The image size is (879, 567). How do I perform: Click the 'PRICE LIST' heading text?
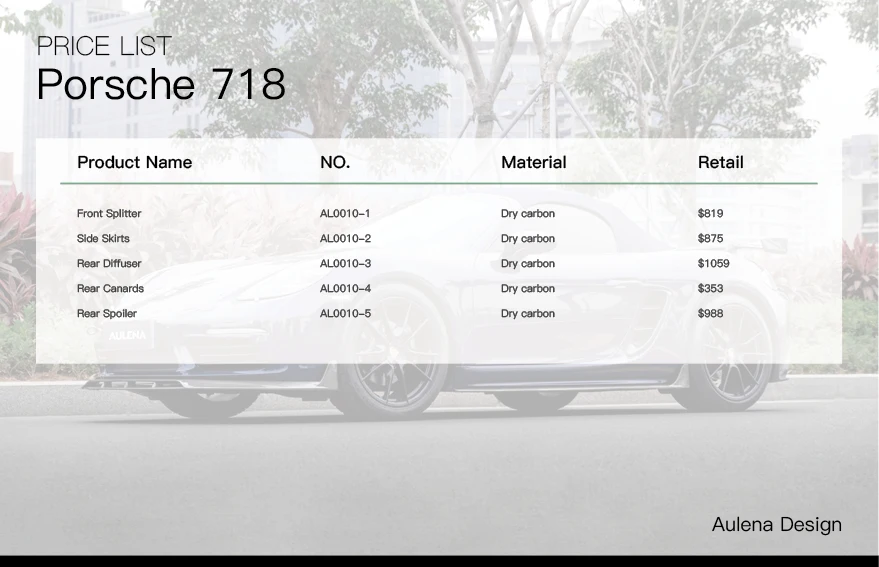[104, 46]
